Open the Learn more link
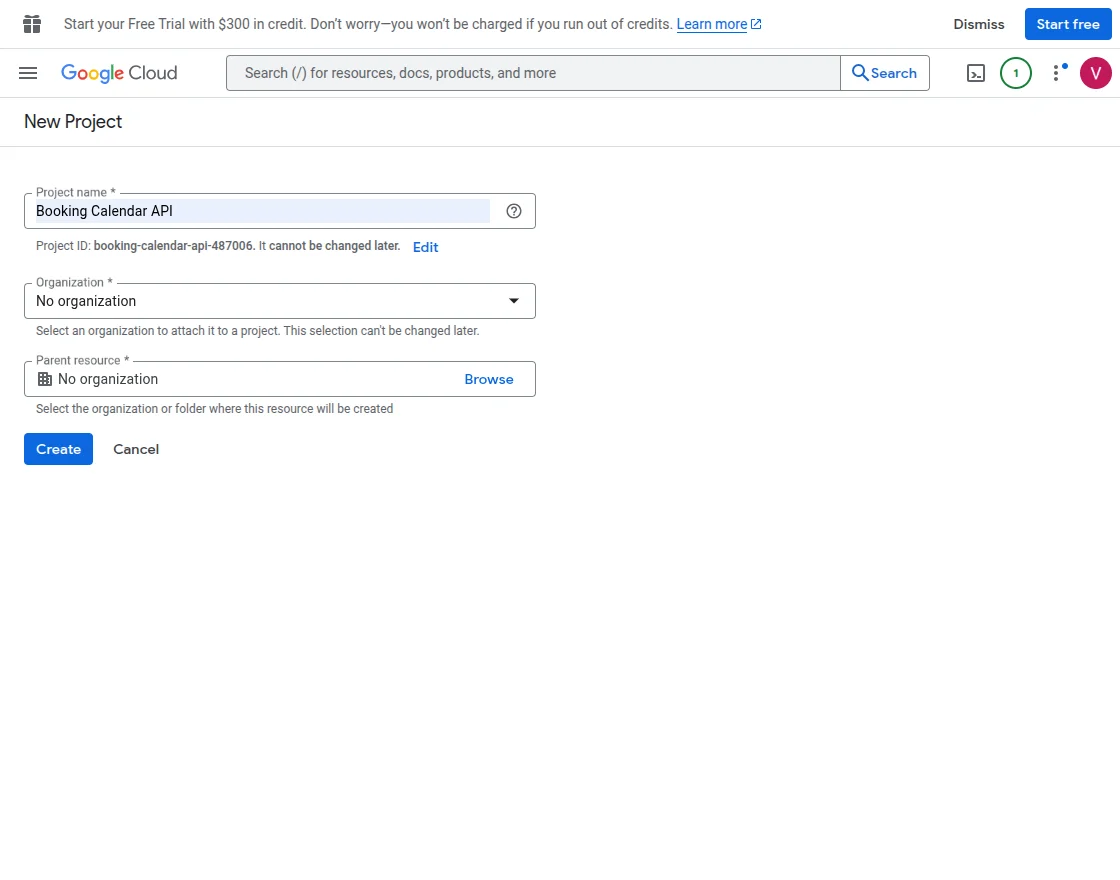This screenshot has height=880, width=1120. (712, 23)
